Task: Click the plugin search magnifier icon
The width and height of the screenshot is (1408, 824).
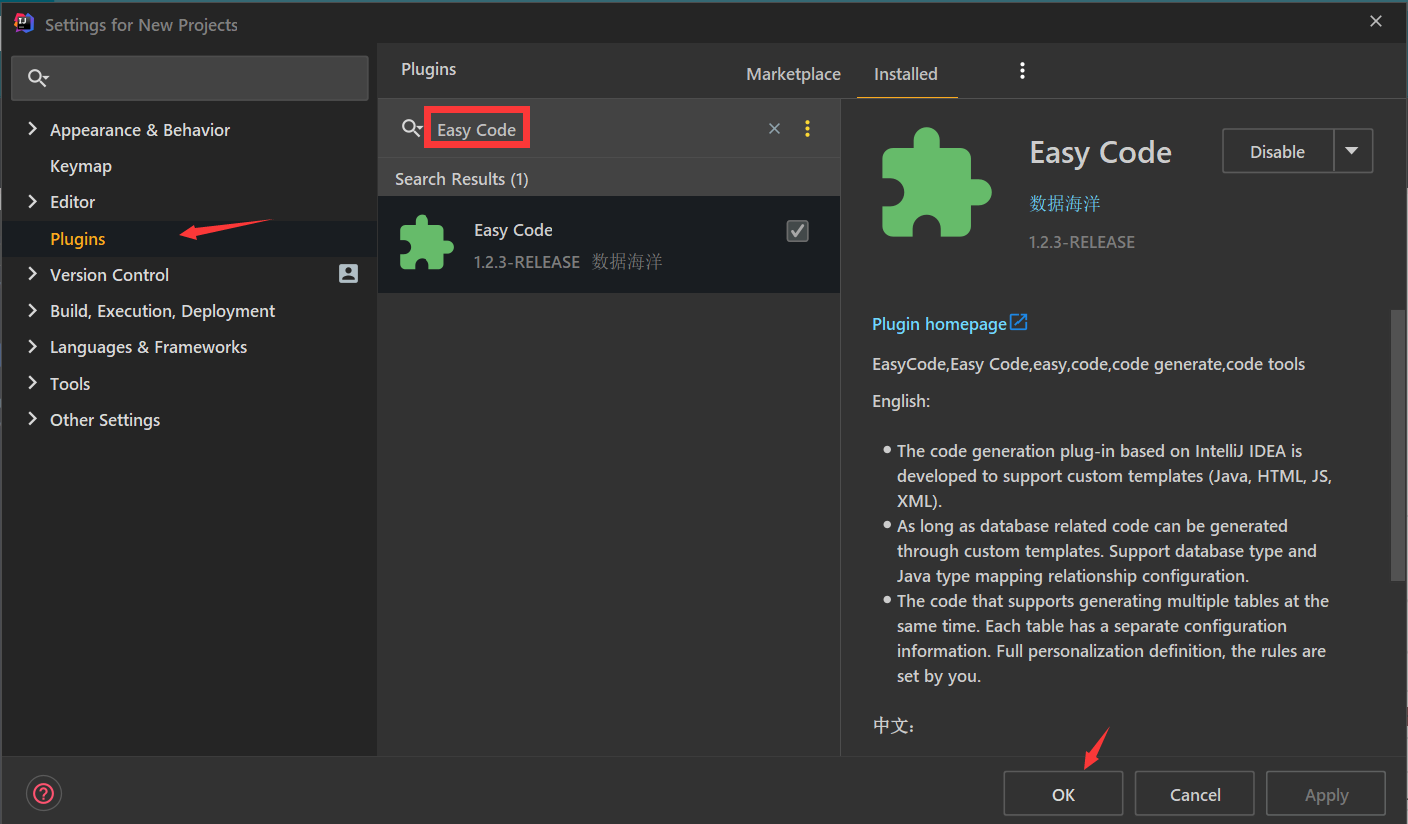Action: click(x=412, y=128)
